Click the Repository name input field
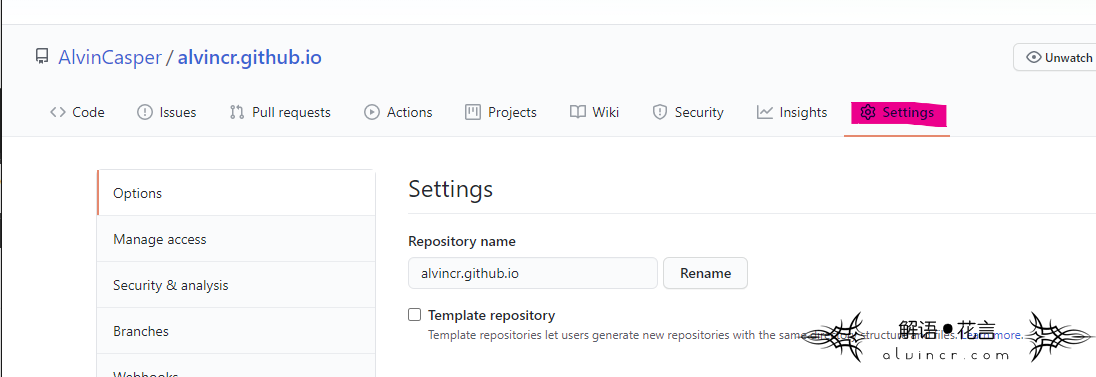This screenshot has width=1096, height=377. tap(533, 273)
